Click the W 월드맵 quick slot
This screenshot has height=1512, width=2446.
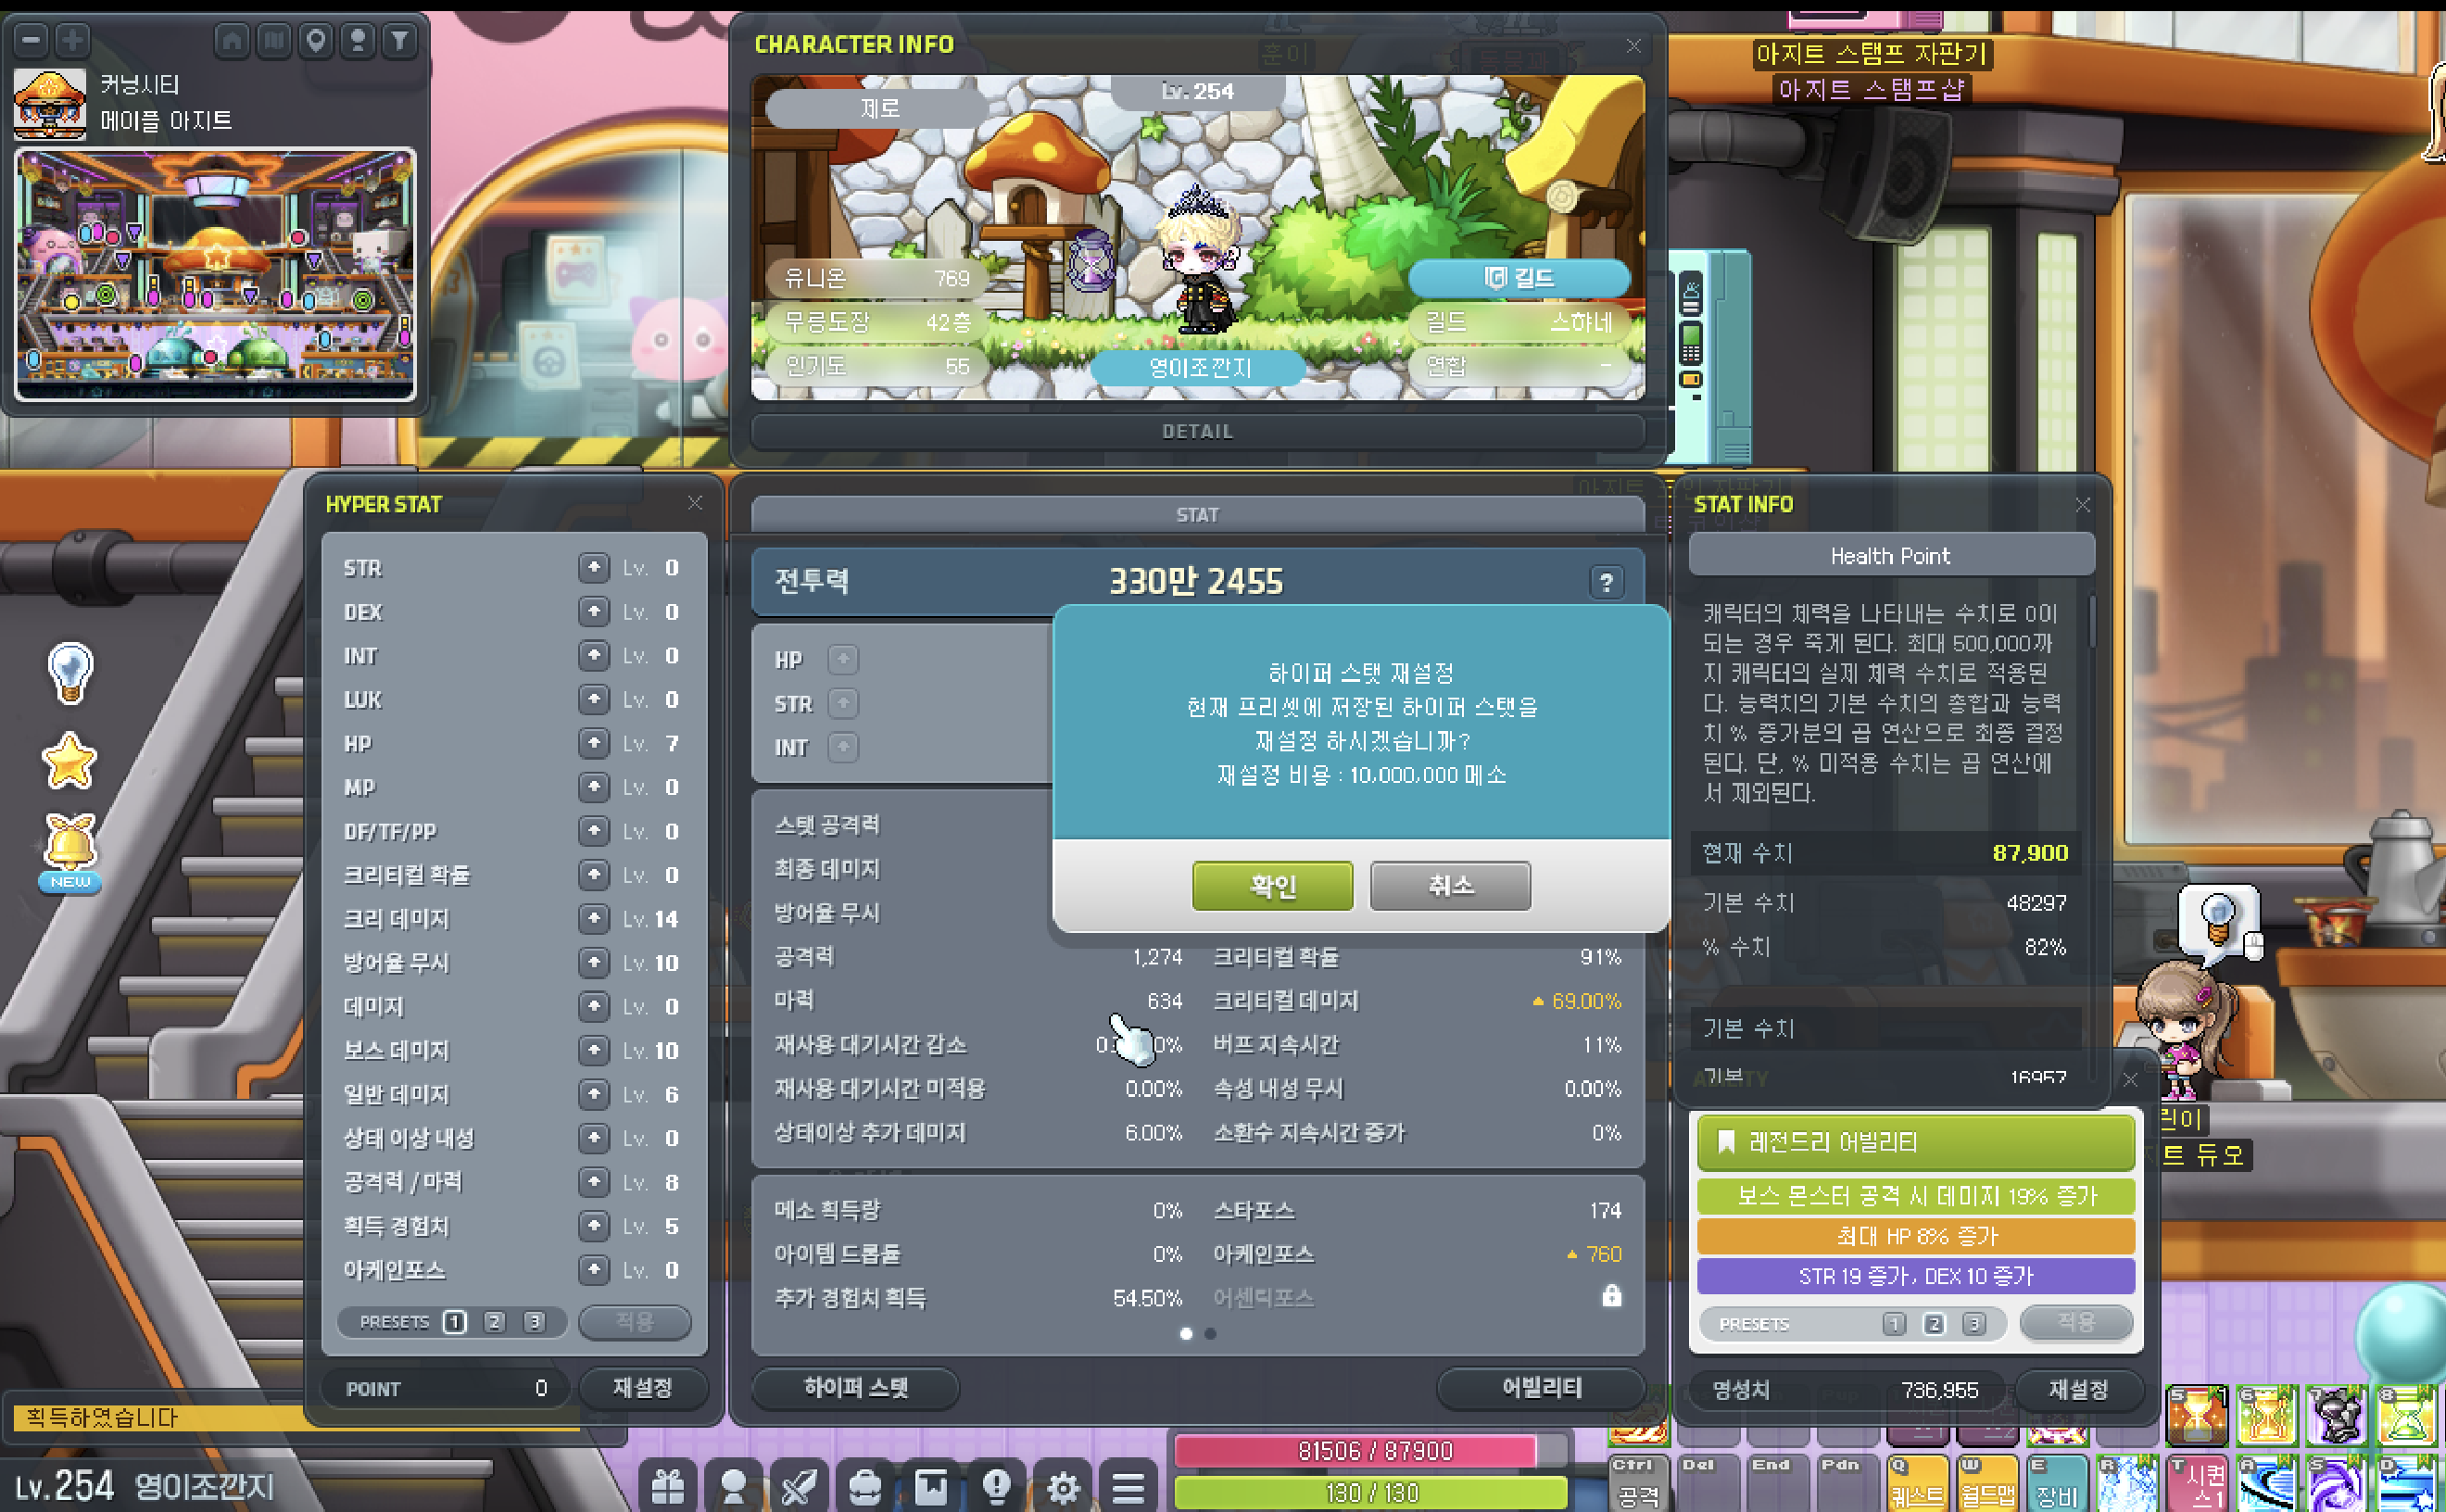point(1987,1483)
